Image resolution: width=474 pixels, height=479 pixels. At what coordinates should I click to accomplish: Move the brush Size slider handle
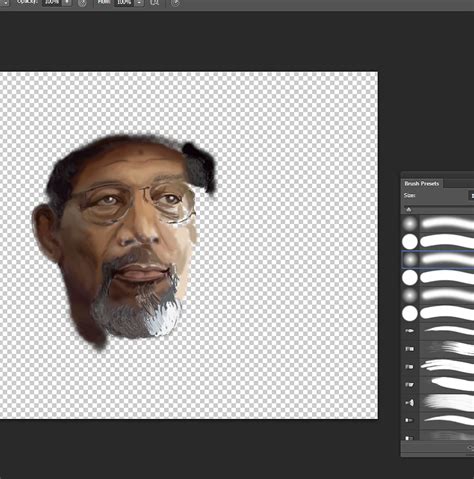point(409,209)
